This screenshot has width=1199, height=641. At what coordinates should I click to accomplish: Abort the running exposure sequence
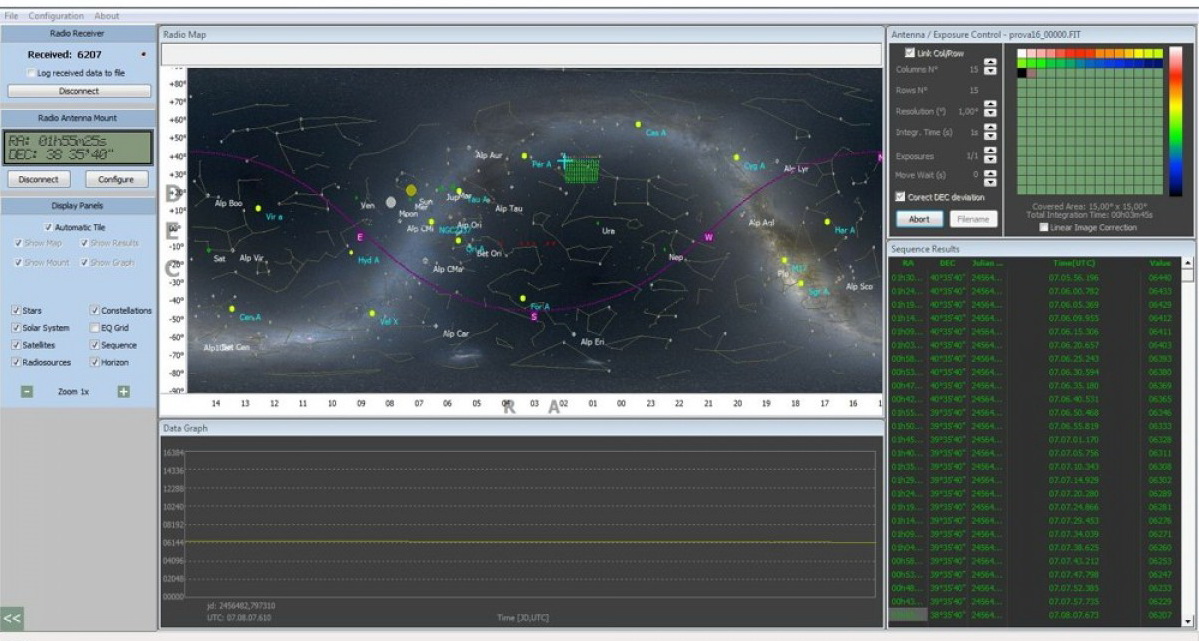[x=919, y=219]
